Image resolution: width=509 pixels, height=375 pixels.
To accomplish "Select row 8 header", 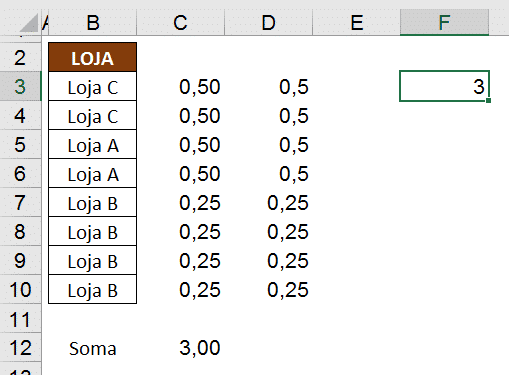I will 20,231.
